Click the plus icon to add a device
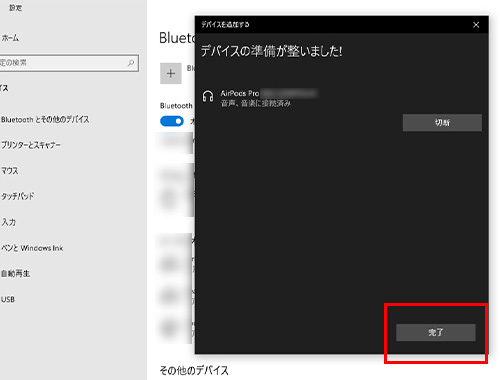Image resolution: width=500 pixels, height=380 pixels. click(x=171, y=73)
